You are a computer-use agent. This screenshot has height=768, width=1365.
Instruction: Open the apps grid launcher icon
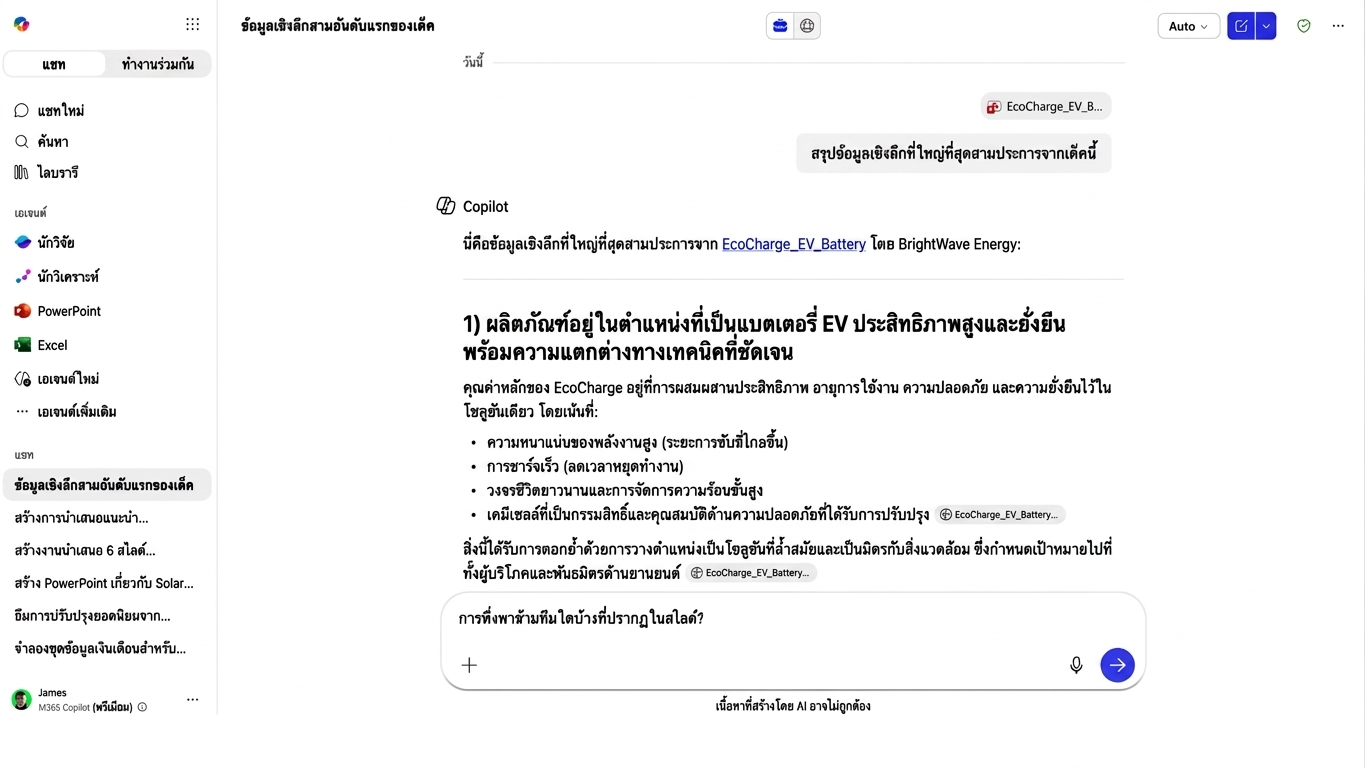click(x=193, y=25)
